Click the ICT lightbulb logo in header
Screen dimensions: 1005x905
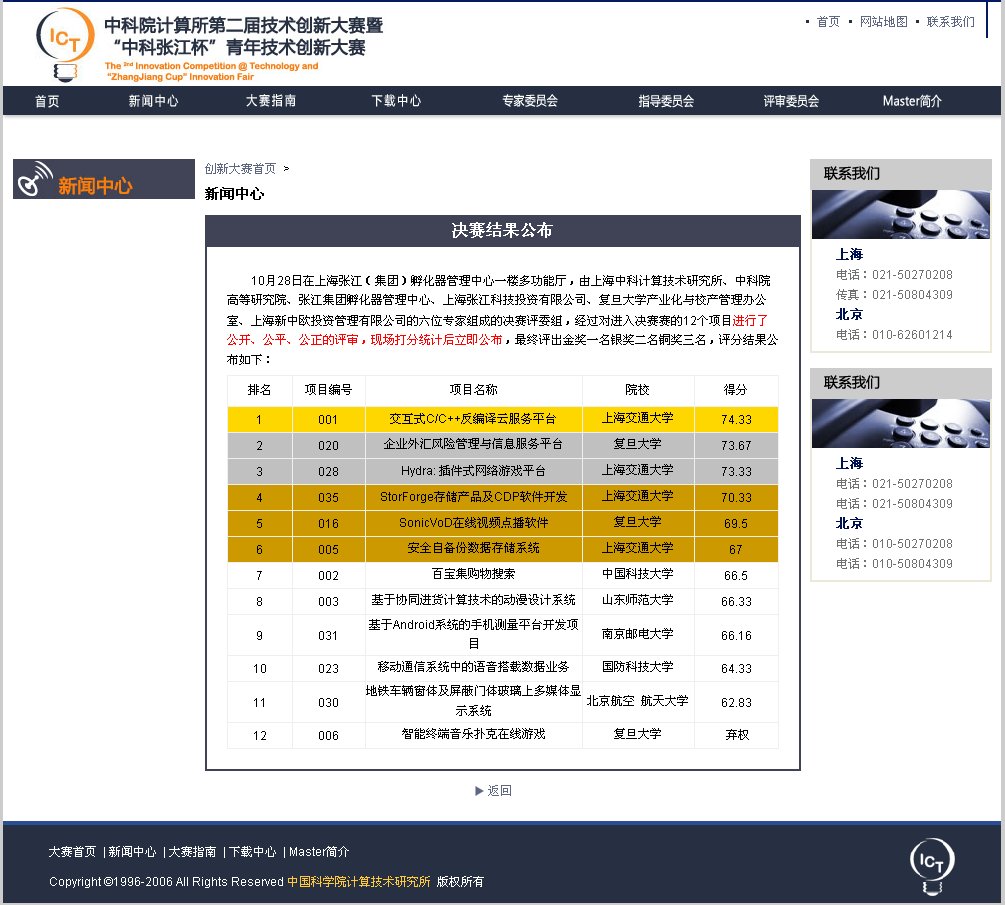click(65, 45)
